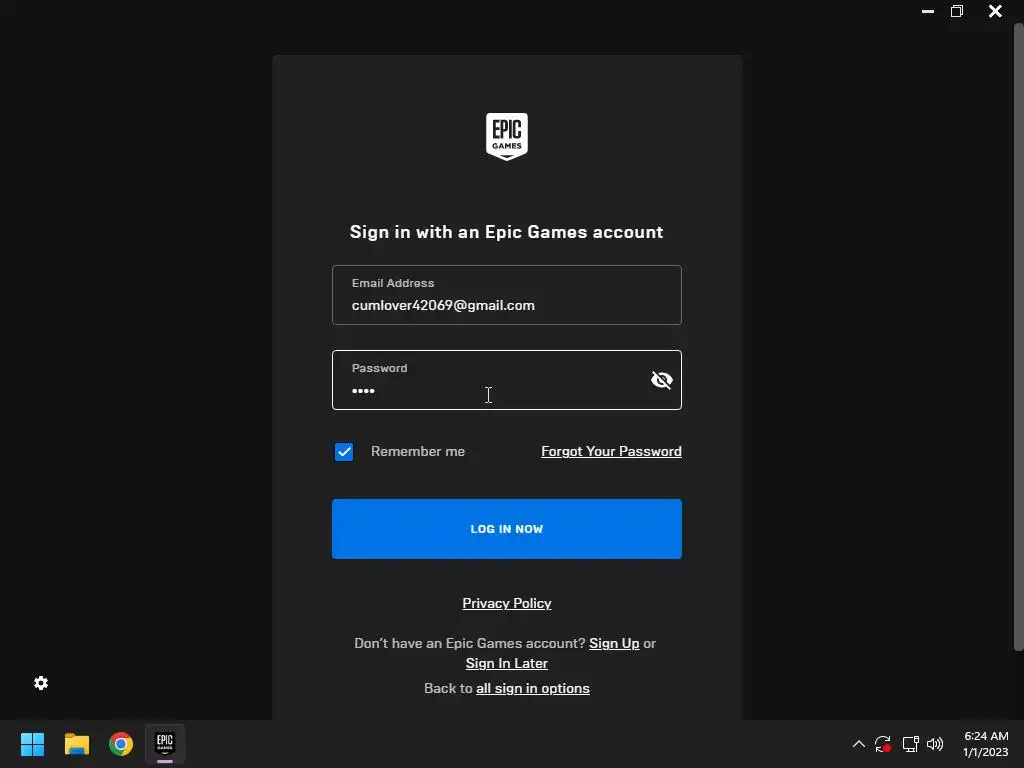Show hidden system tray icons
This screenshot has height=768, width=1024.
[859, 744]
